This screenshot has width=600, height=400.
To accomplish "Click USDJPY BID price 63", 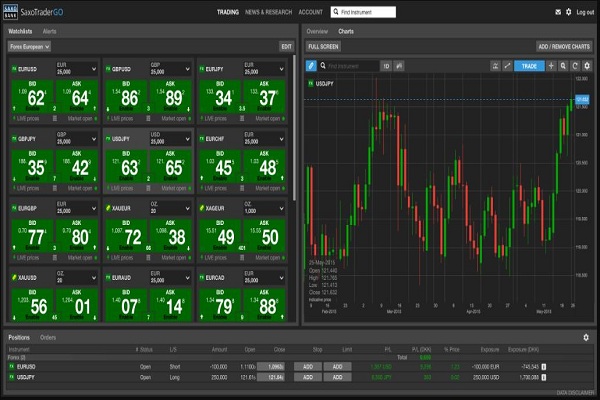I will [x=126, y=166].
